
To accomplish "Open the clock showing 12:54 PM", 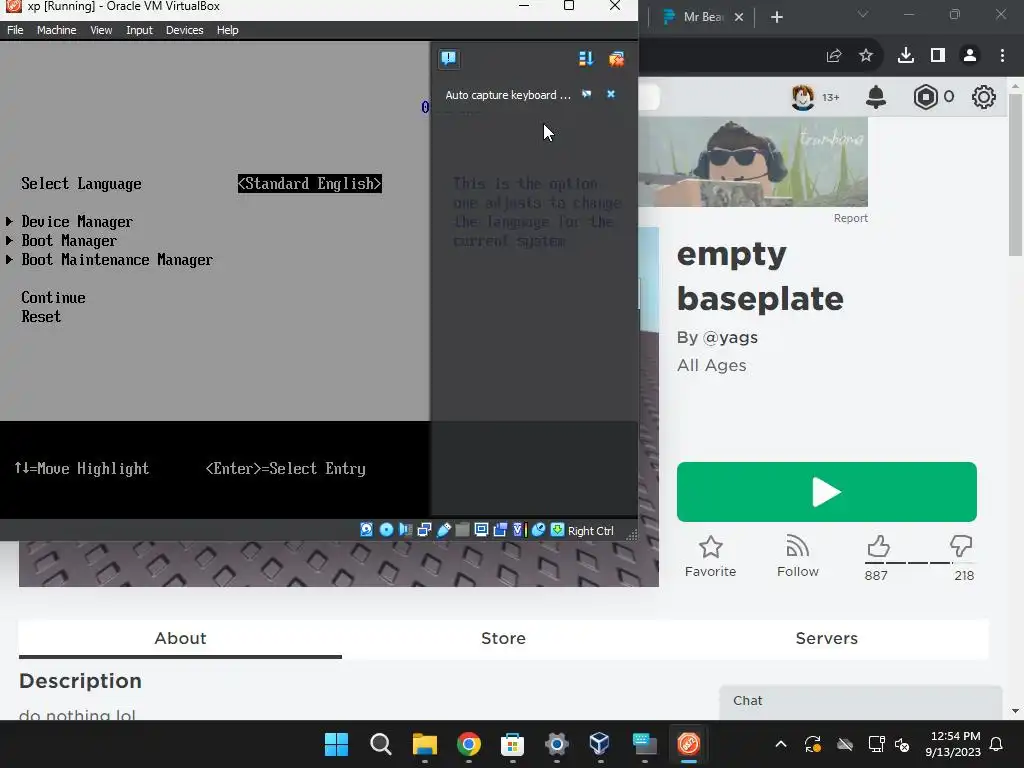I will [x=953, y=744].
